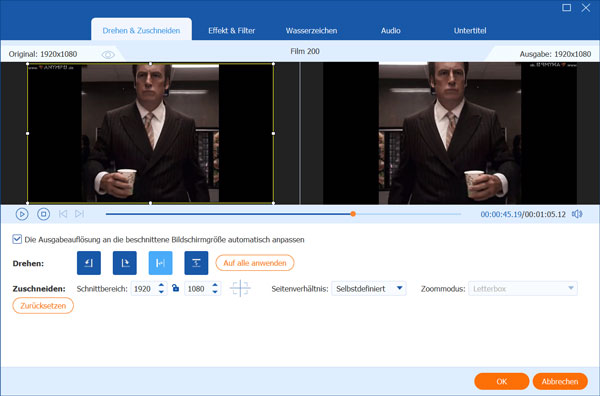Screen dimensions: 600x396
Task: Open the Untertitel tab
Action: (x=470, y=31)
